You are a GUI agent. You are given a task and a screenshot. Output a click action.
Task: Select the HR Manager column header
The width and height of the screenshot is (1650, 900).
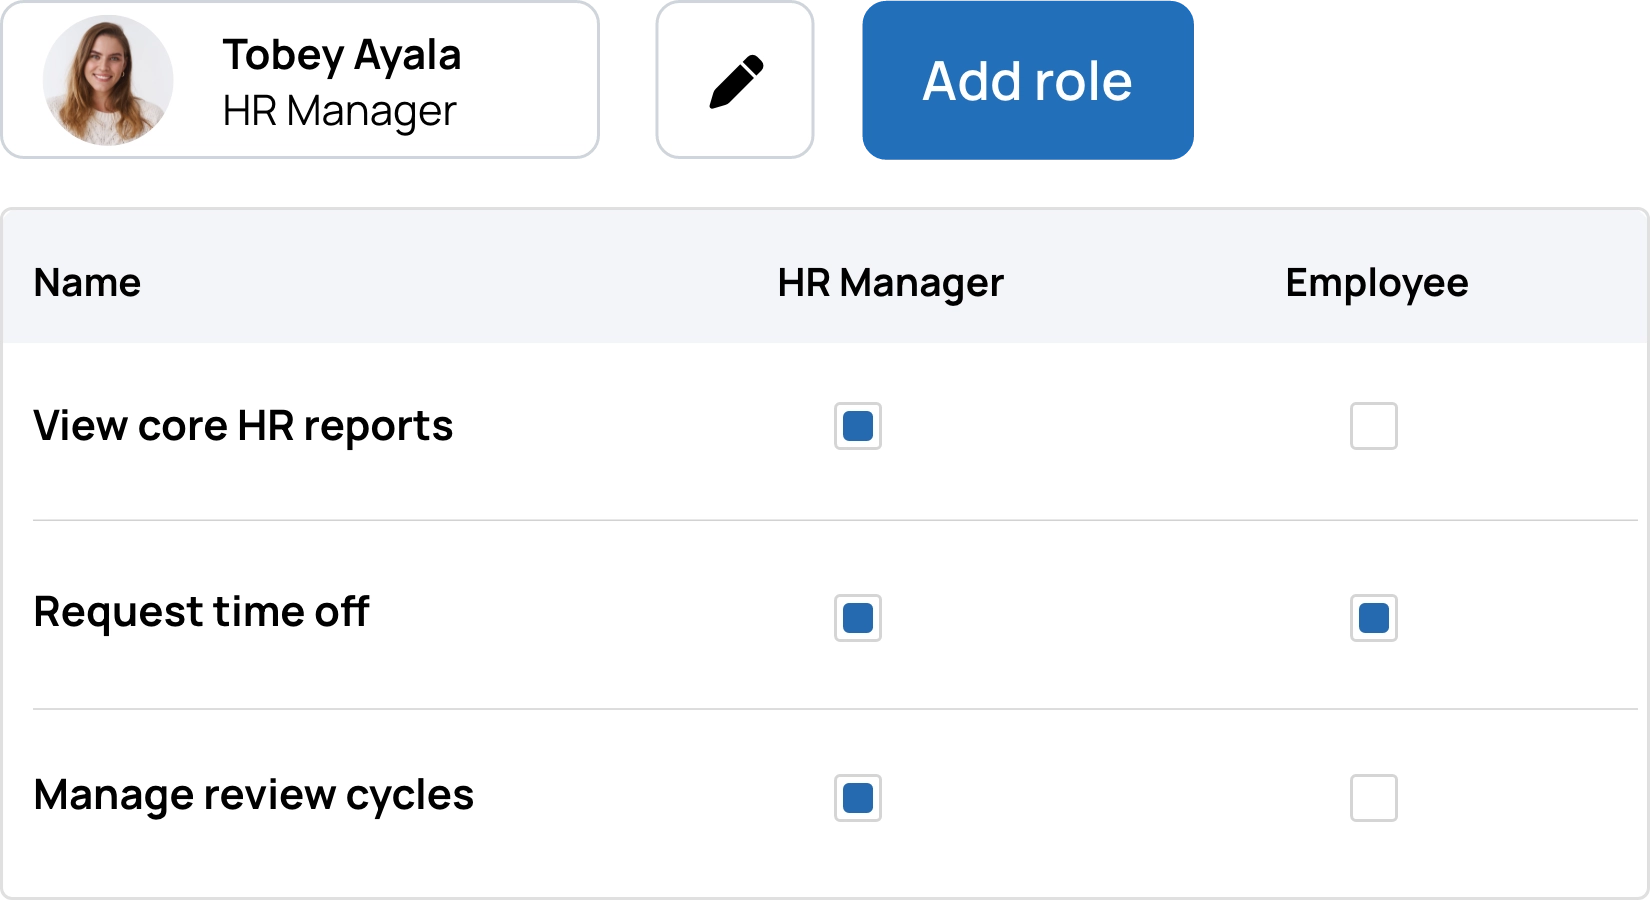[x=890, y=283]
